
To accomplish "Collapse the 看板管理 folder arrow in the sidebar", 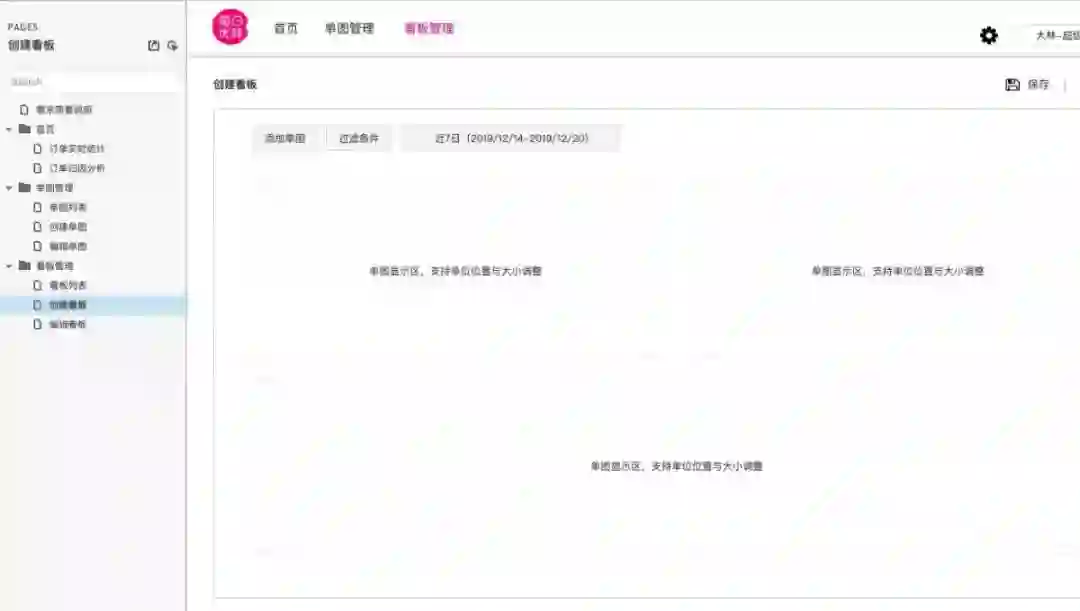I will click(x=9, y=266).
